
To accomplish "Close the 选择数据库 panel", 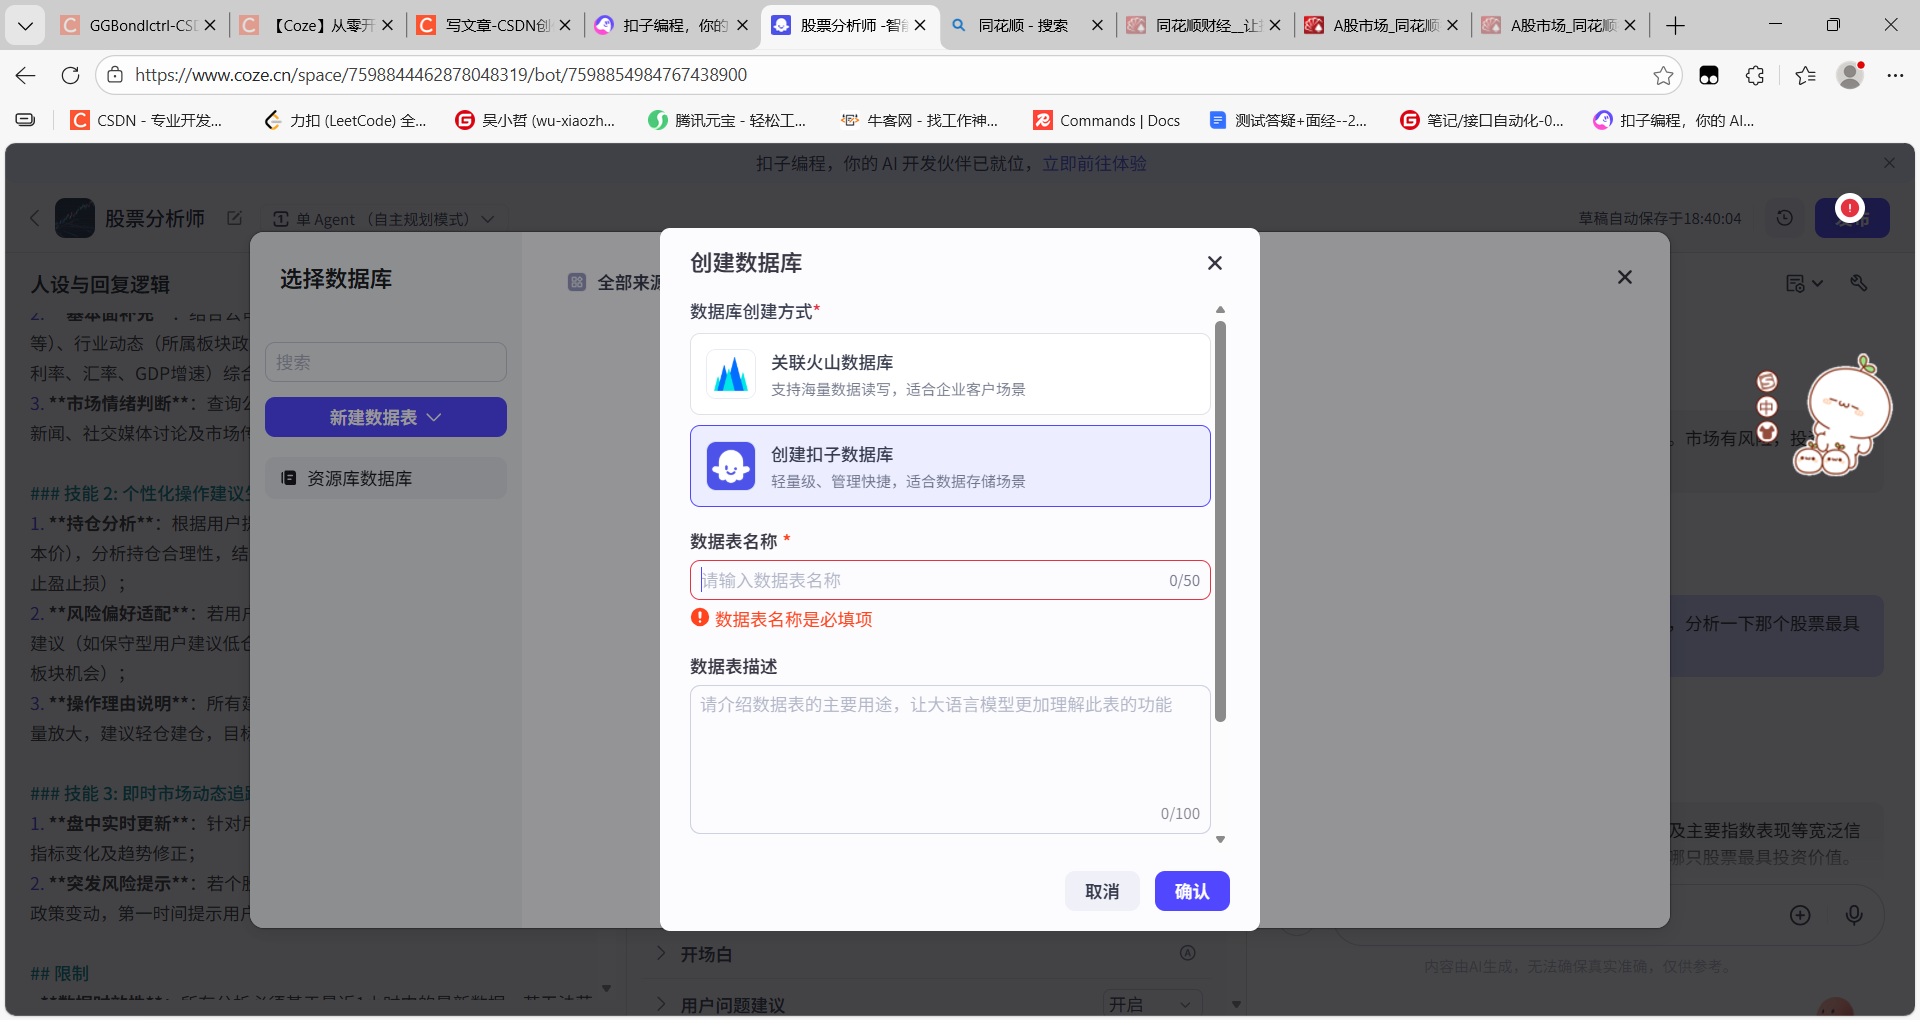I will pyautogui.click(x=1625, y=277).
